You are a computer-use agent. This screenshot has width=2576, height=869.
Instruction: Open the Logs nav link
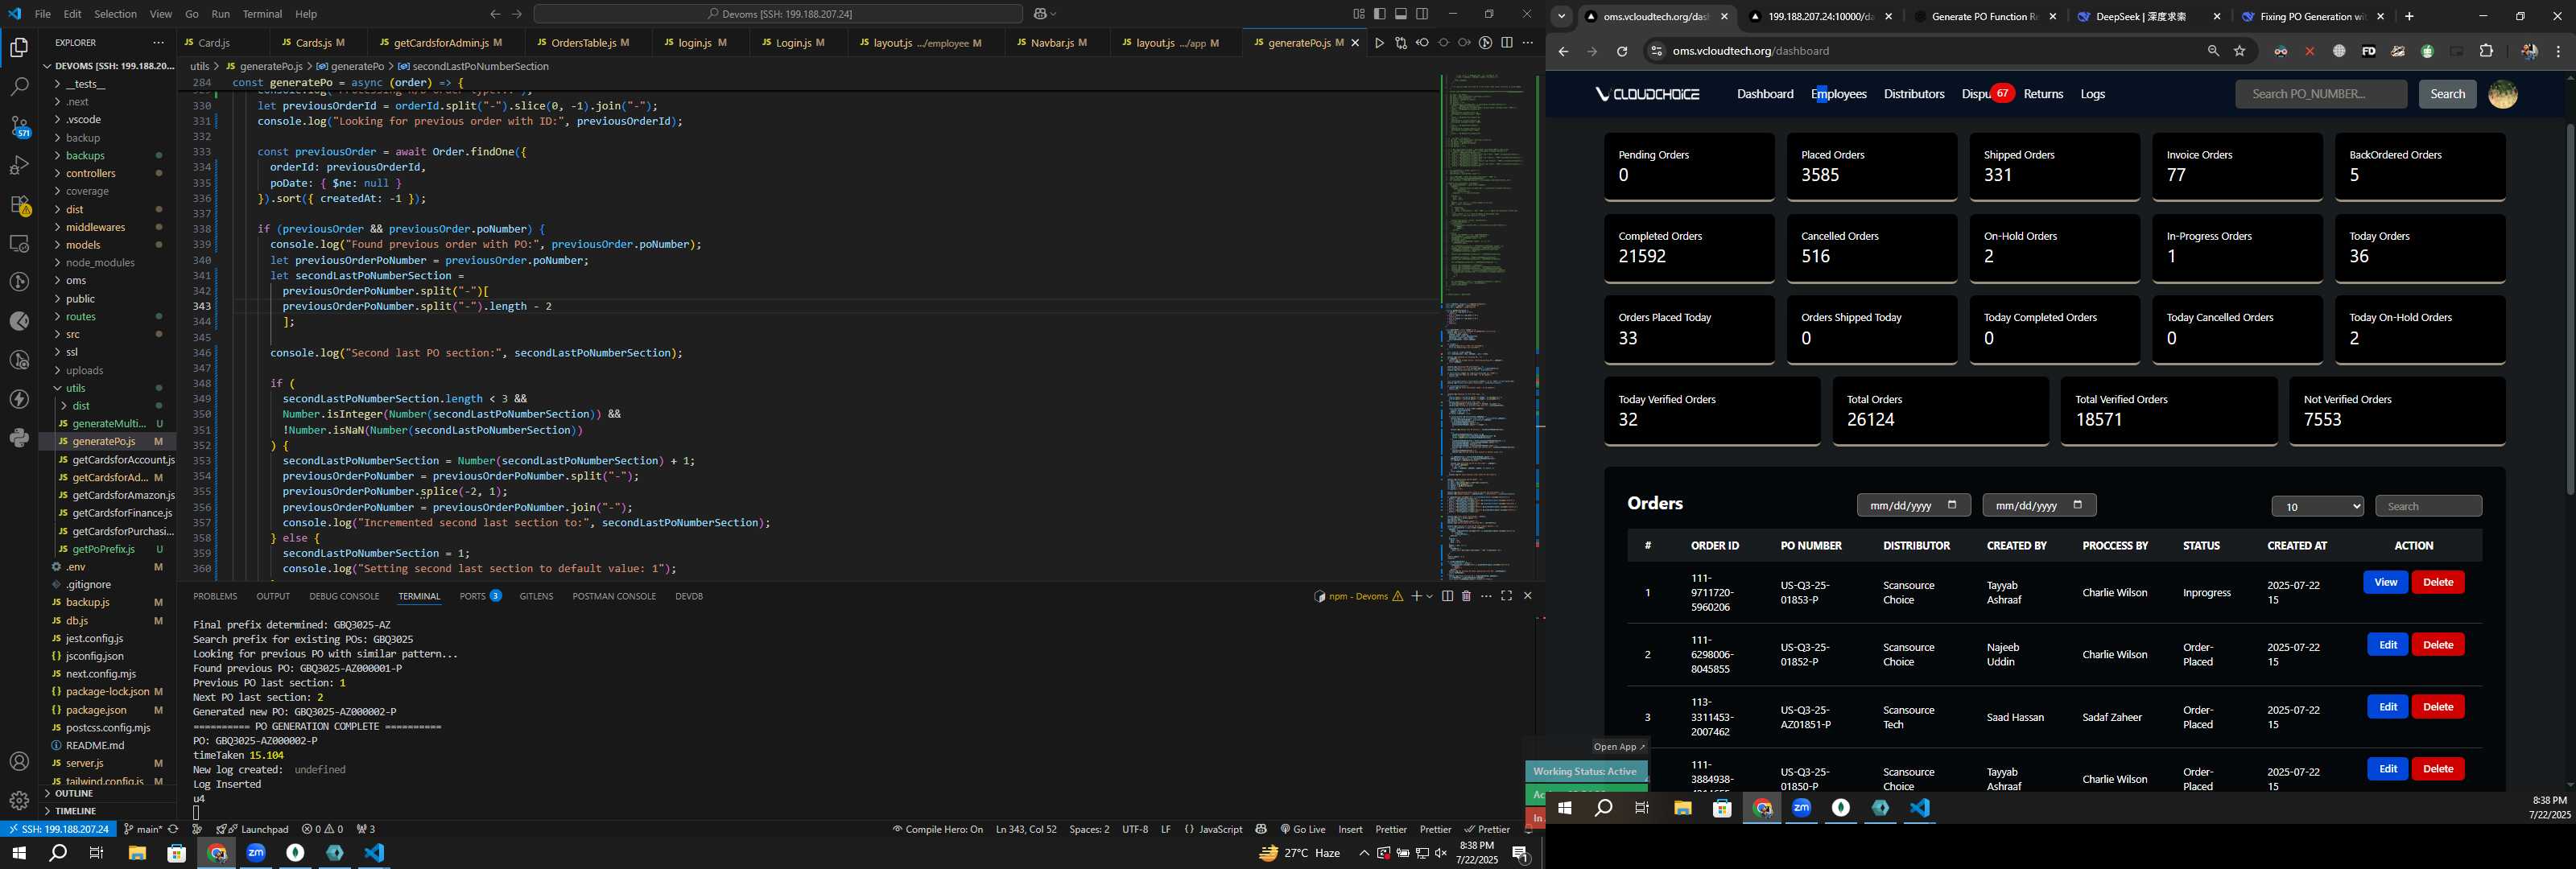[x=2092, y=94]
